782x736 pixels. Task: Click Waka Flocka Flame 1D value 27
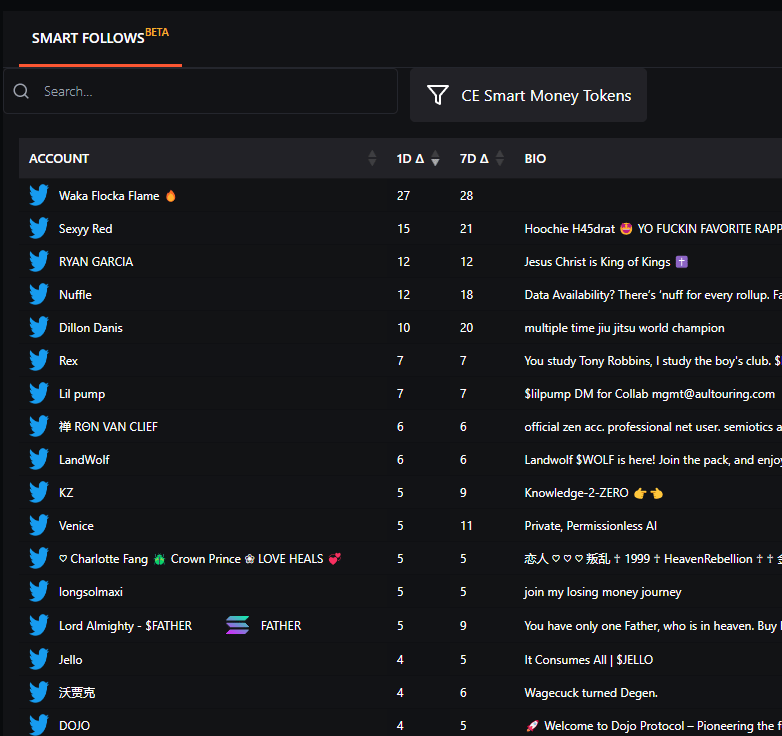(403, 195)
